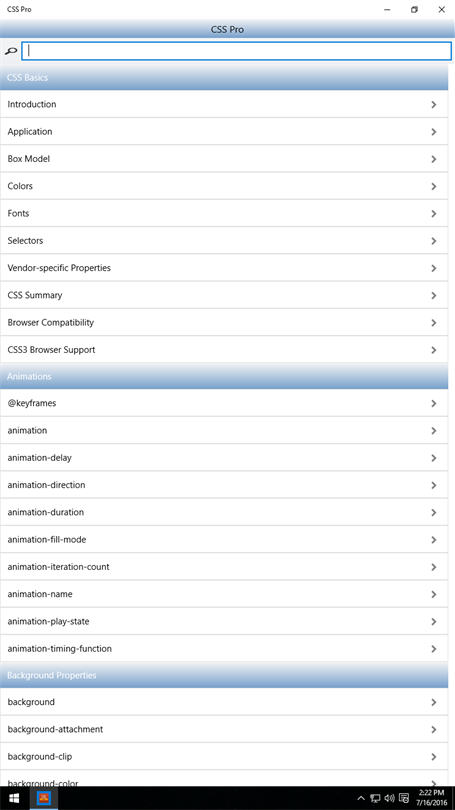
Task: Click chevron arrow beside Introduction
Action: [x=433, y=104]
